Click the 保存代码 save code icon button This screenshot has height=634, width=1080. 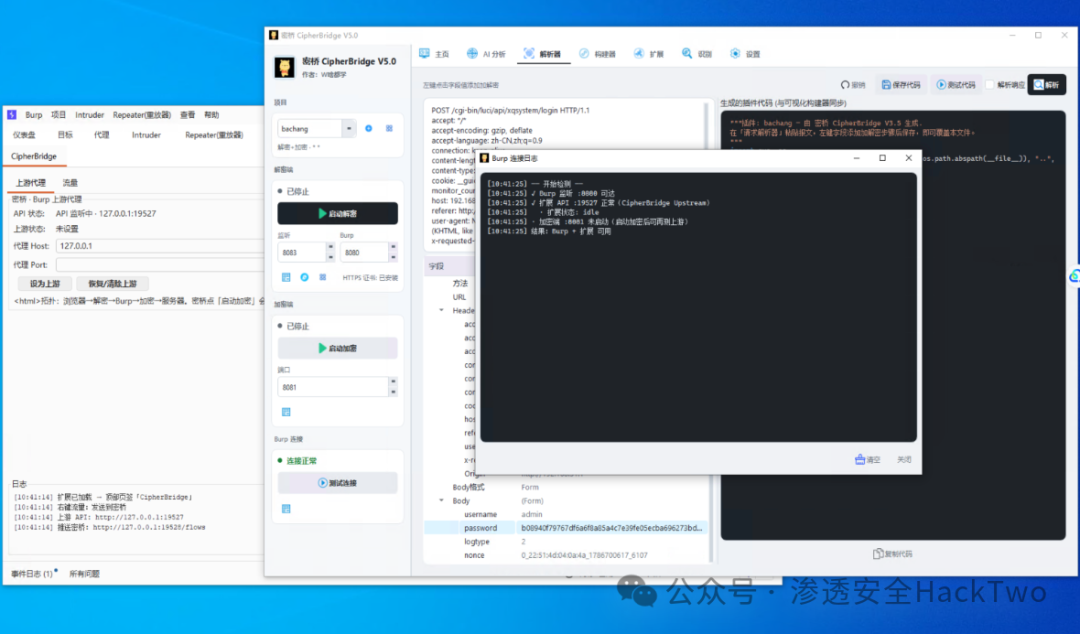coord(901,85)
